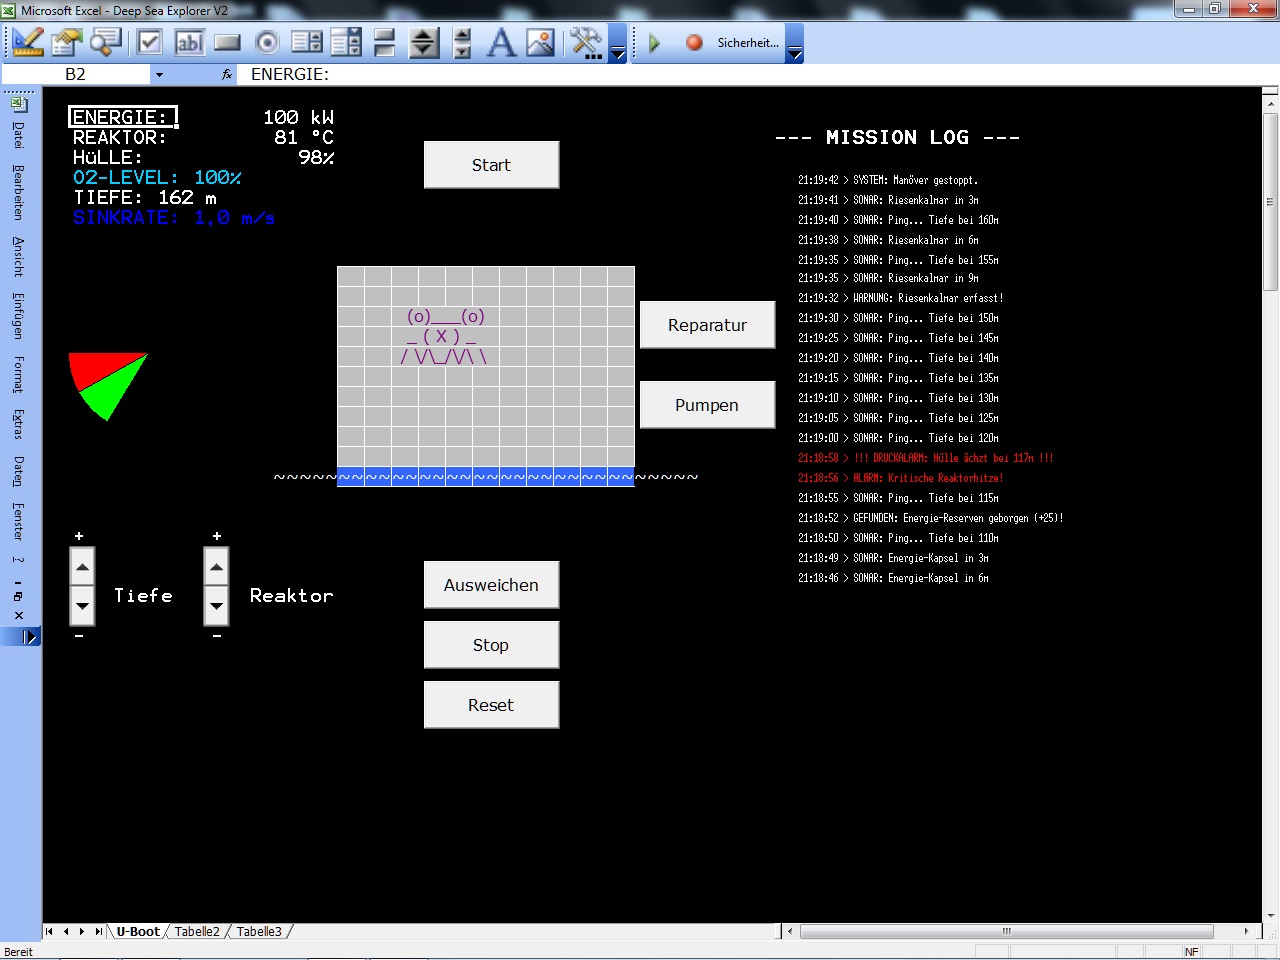
Task: Open the Extras menu
Action: click(19, 424)
